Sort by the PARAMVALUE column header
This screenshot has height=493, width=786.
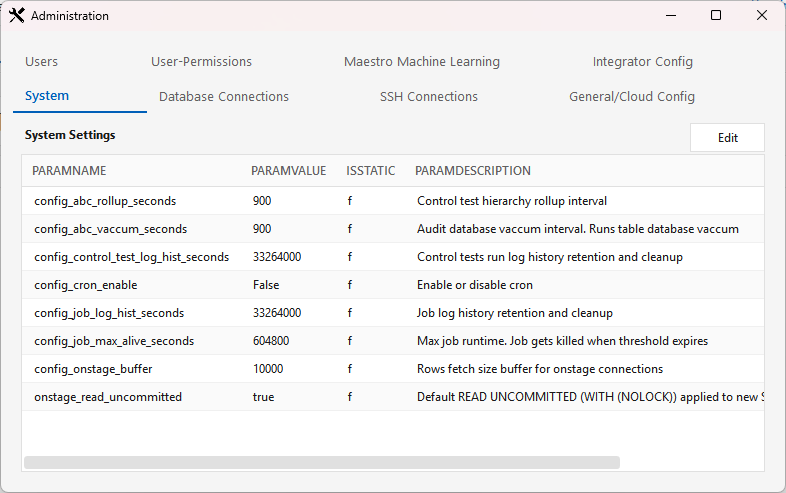[288, 171]
